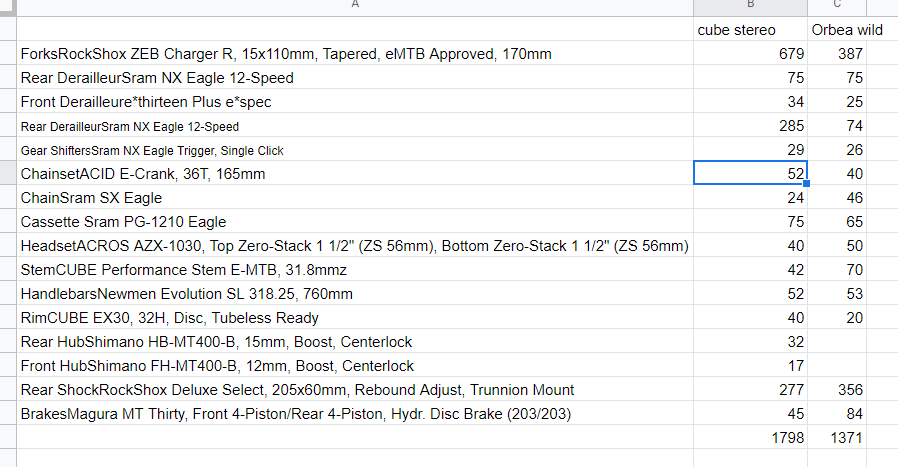Screen dimensions: 898x467
Task: Click the blue fill handle on selected cell
Action: click(x=807, y=183)
